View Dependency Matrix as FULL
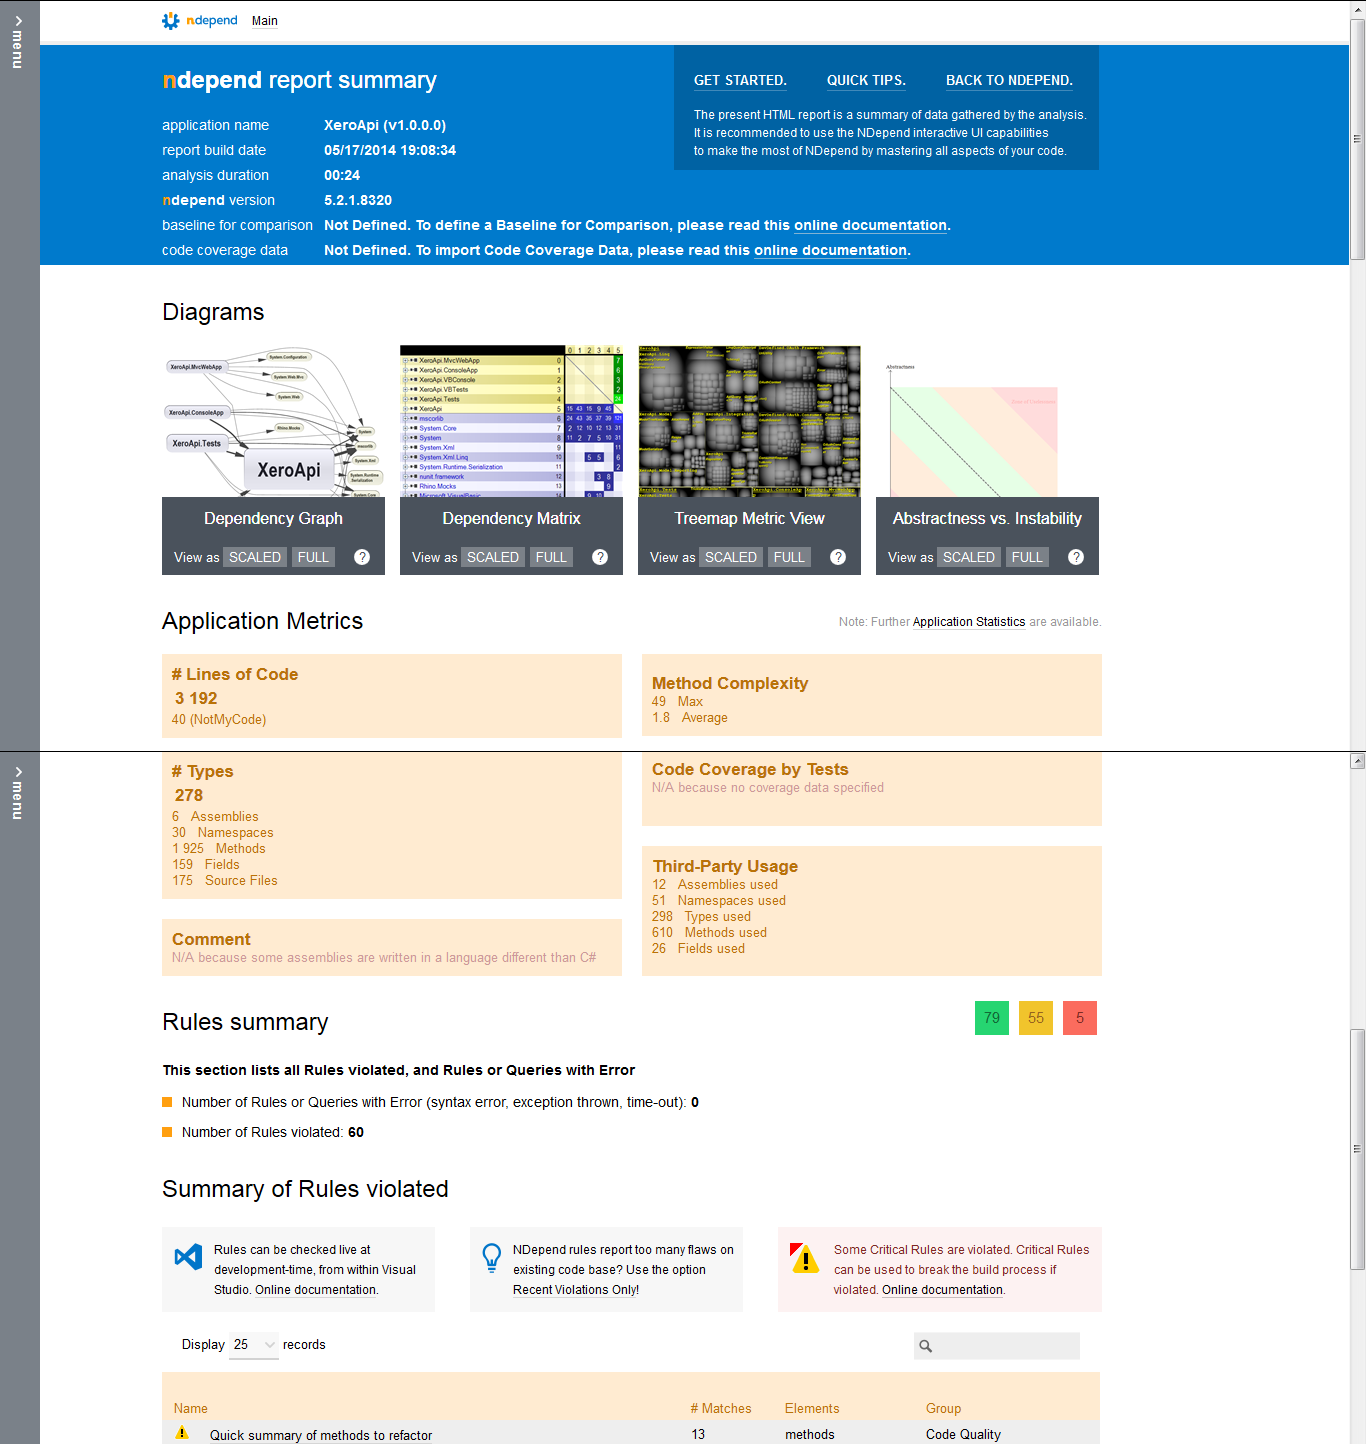The image size is (1368, 1444). (x=551, y=557)
